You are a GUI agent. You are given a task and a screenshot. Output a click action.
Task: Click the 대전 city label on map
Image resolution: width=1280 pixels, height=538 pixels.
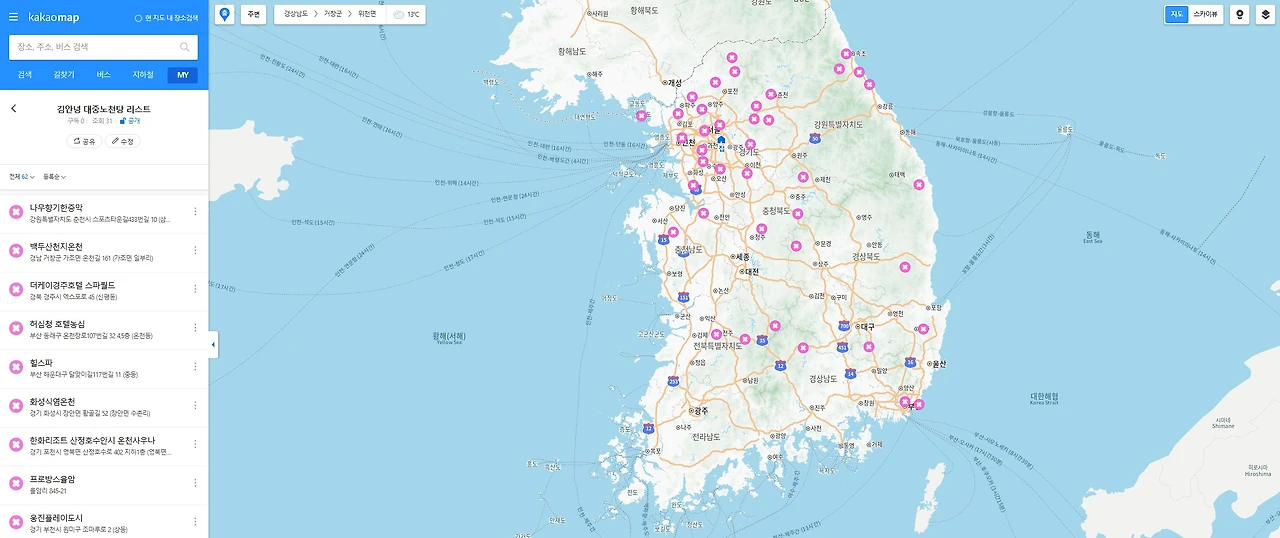tap(750, 271)
